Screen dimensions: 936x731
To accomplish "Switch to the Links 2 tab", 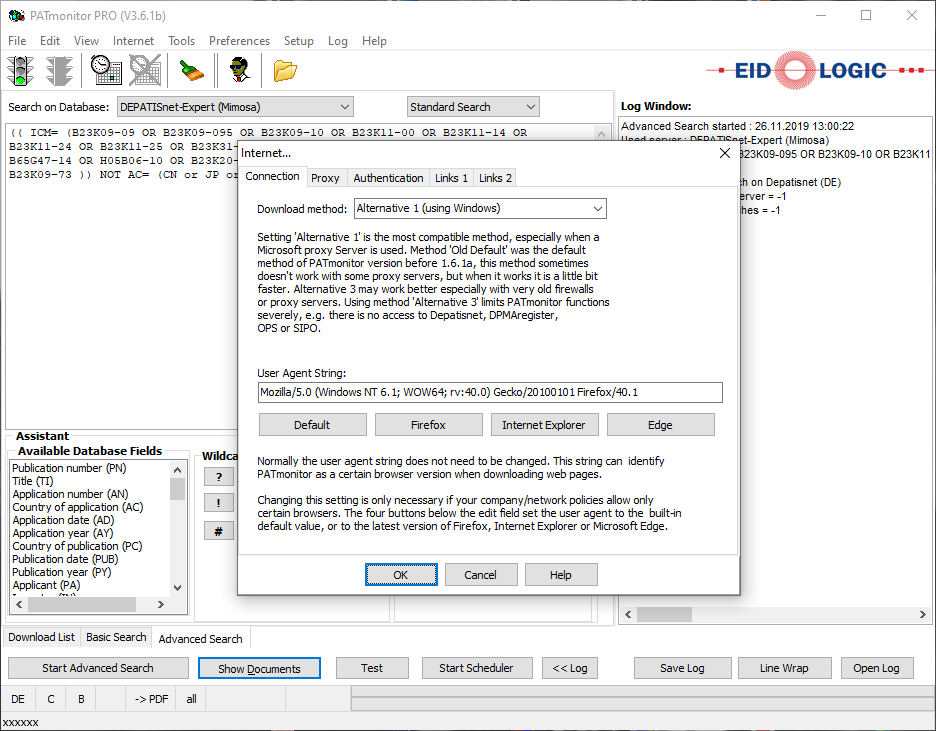I will click(495, 178).
